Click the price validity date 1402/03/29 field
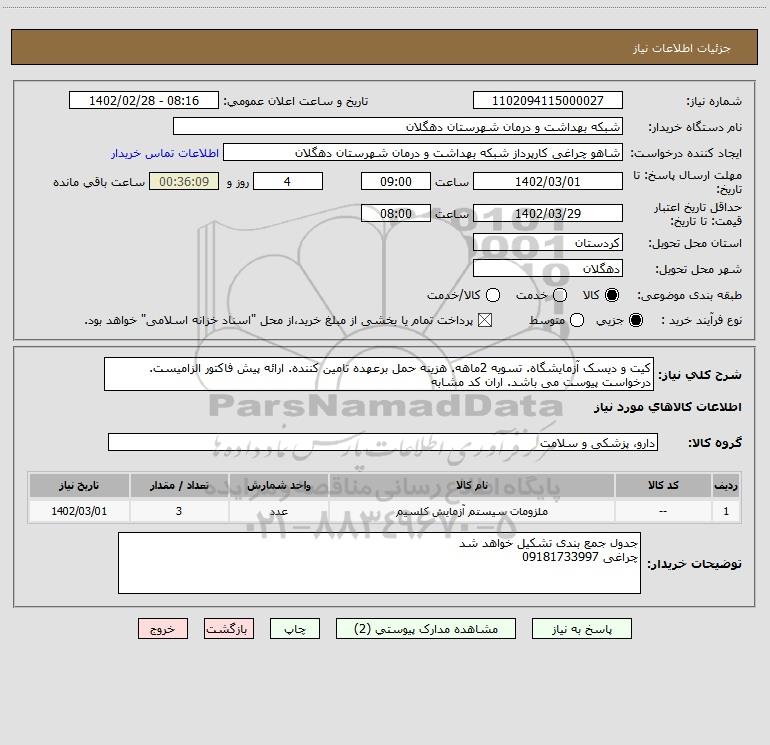The width and height of the screenshot is (770, 745). click(x=548, y=213)
